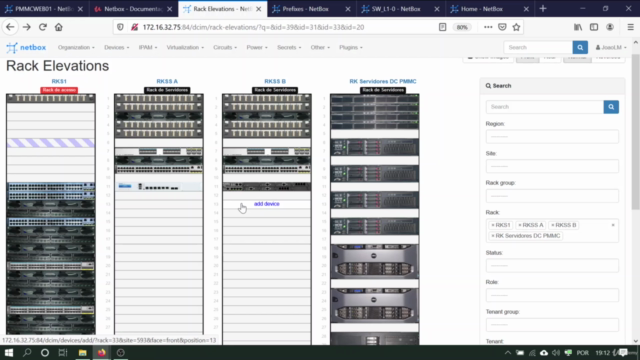This screenshot has width=640, height=360.
Task: Bookmark this page with the star
Action: coord(516,27)
